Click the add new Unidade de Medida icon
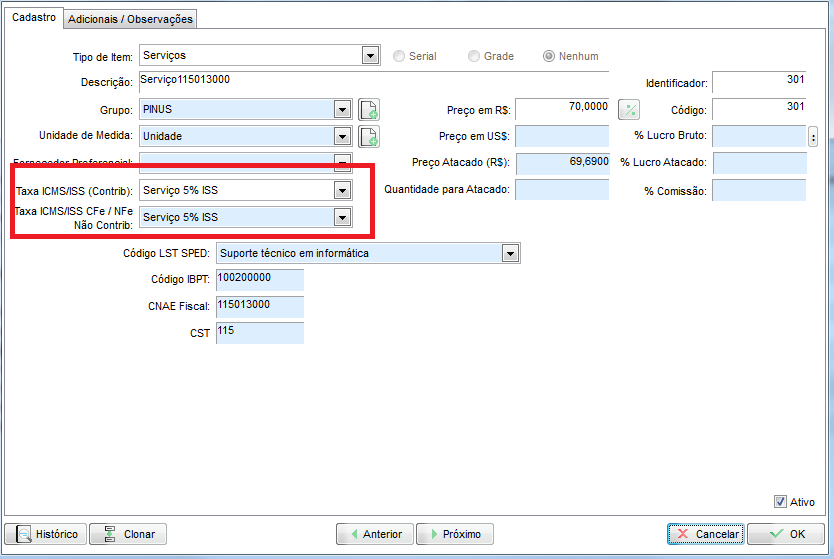Screen dimensions: 834x559 click(x=369, y=136)
